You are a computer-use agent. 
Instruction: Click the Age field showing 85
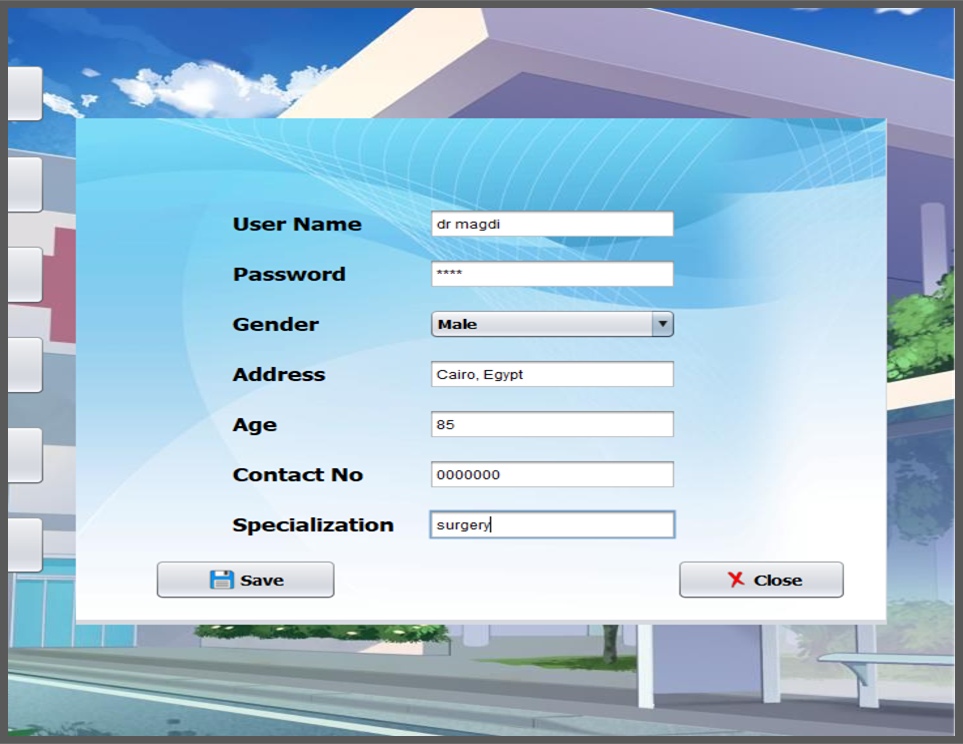click(x=551, y=423)
